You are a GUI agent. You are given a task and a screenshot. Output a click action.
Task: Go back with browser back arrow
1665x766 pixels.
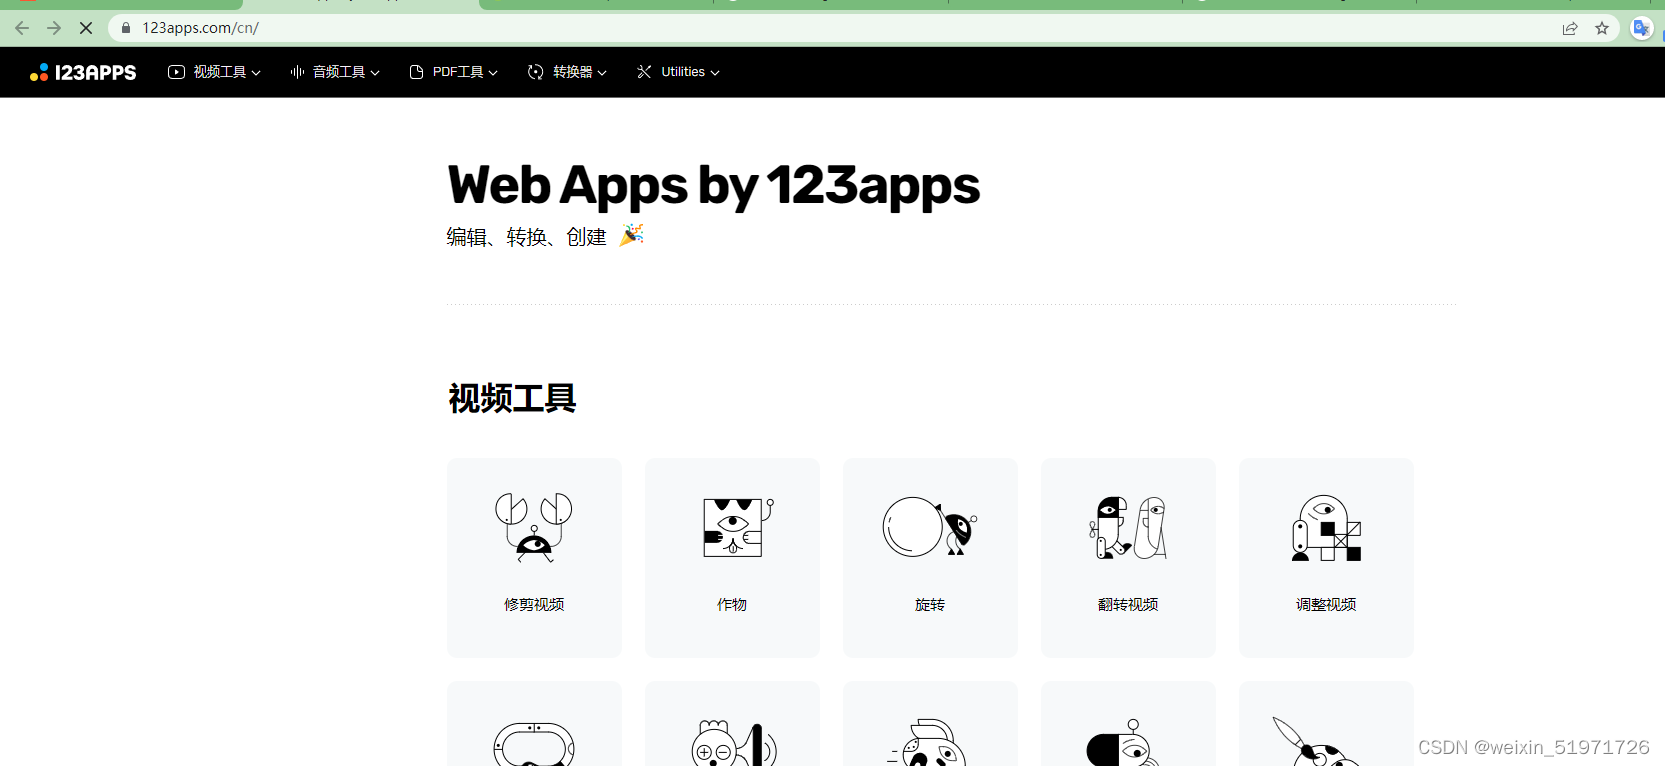22,28
